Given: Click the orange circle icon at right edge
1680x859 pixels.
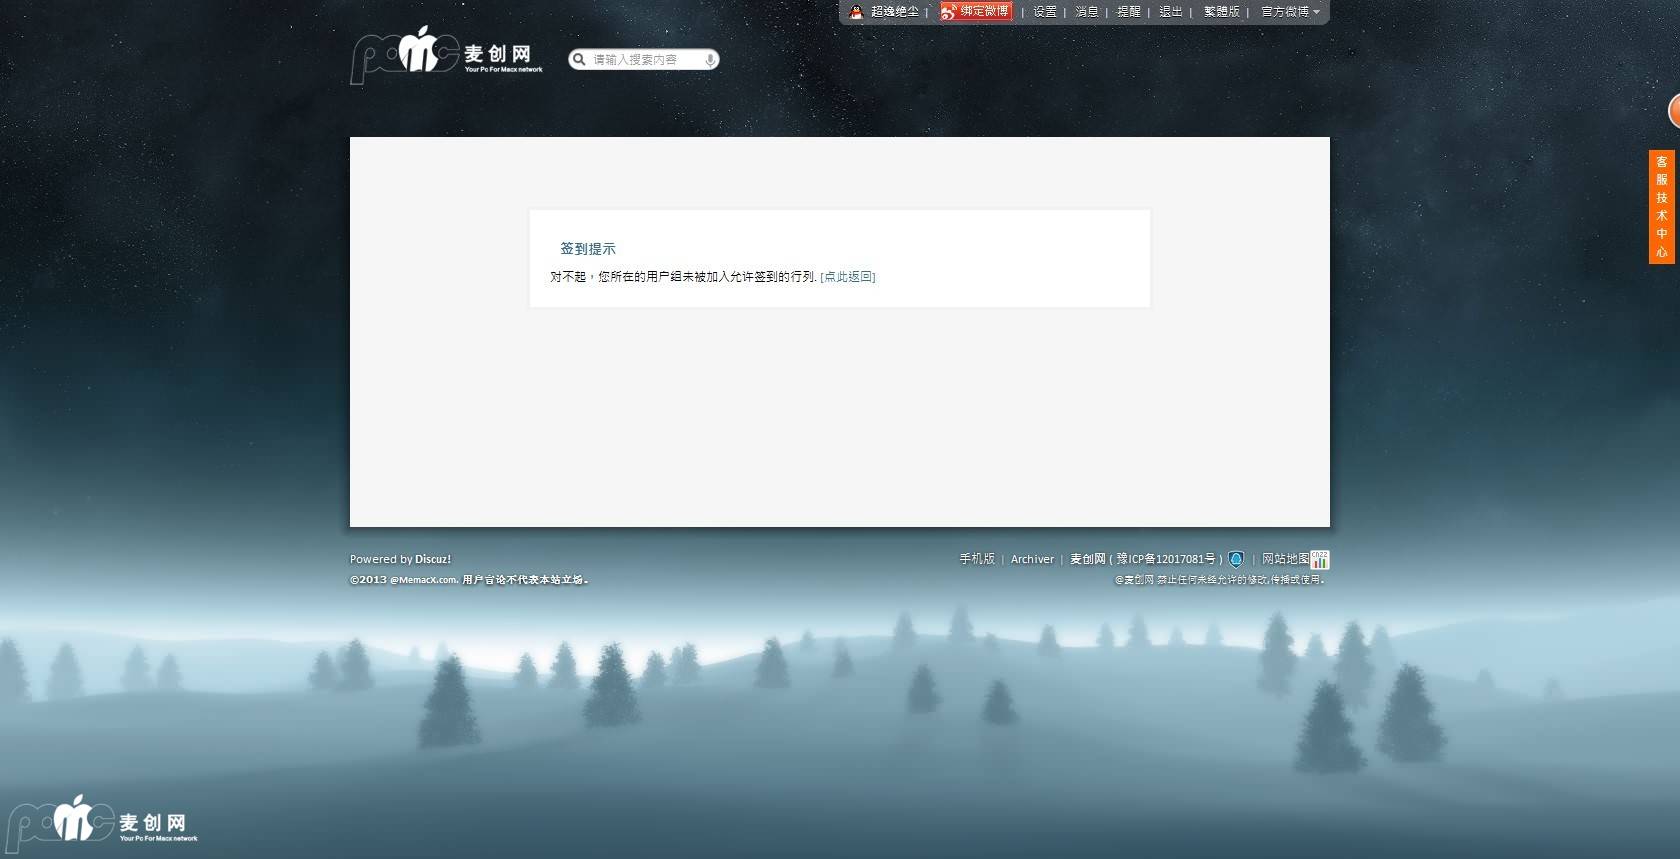Looking at the screenshot, I should point(1674,111).
